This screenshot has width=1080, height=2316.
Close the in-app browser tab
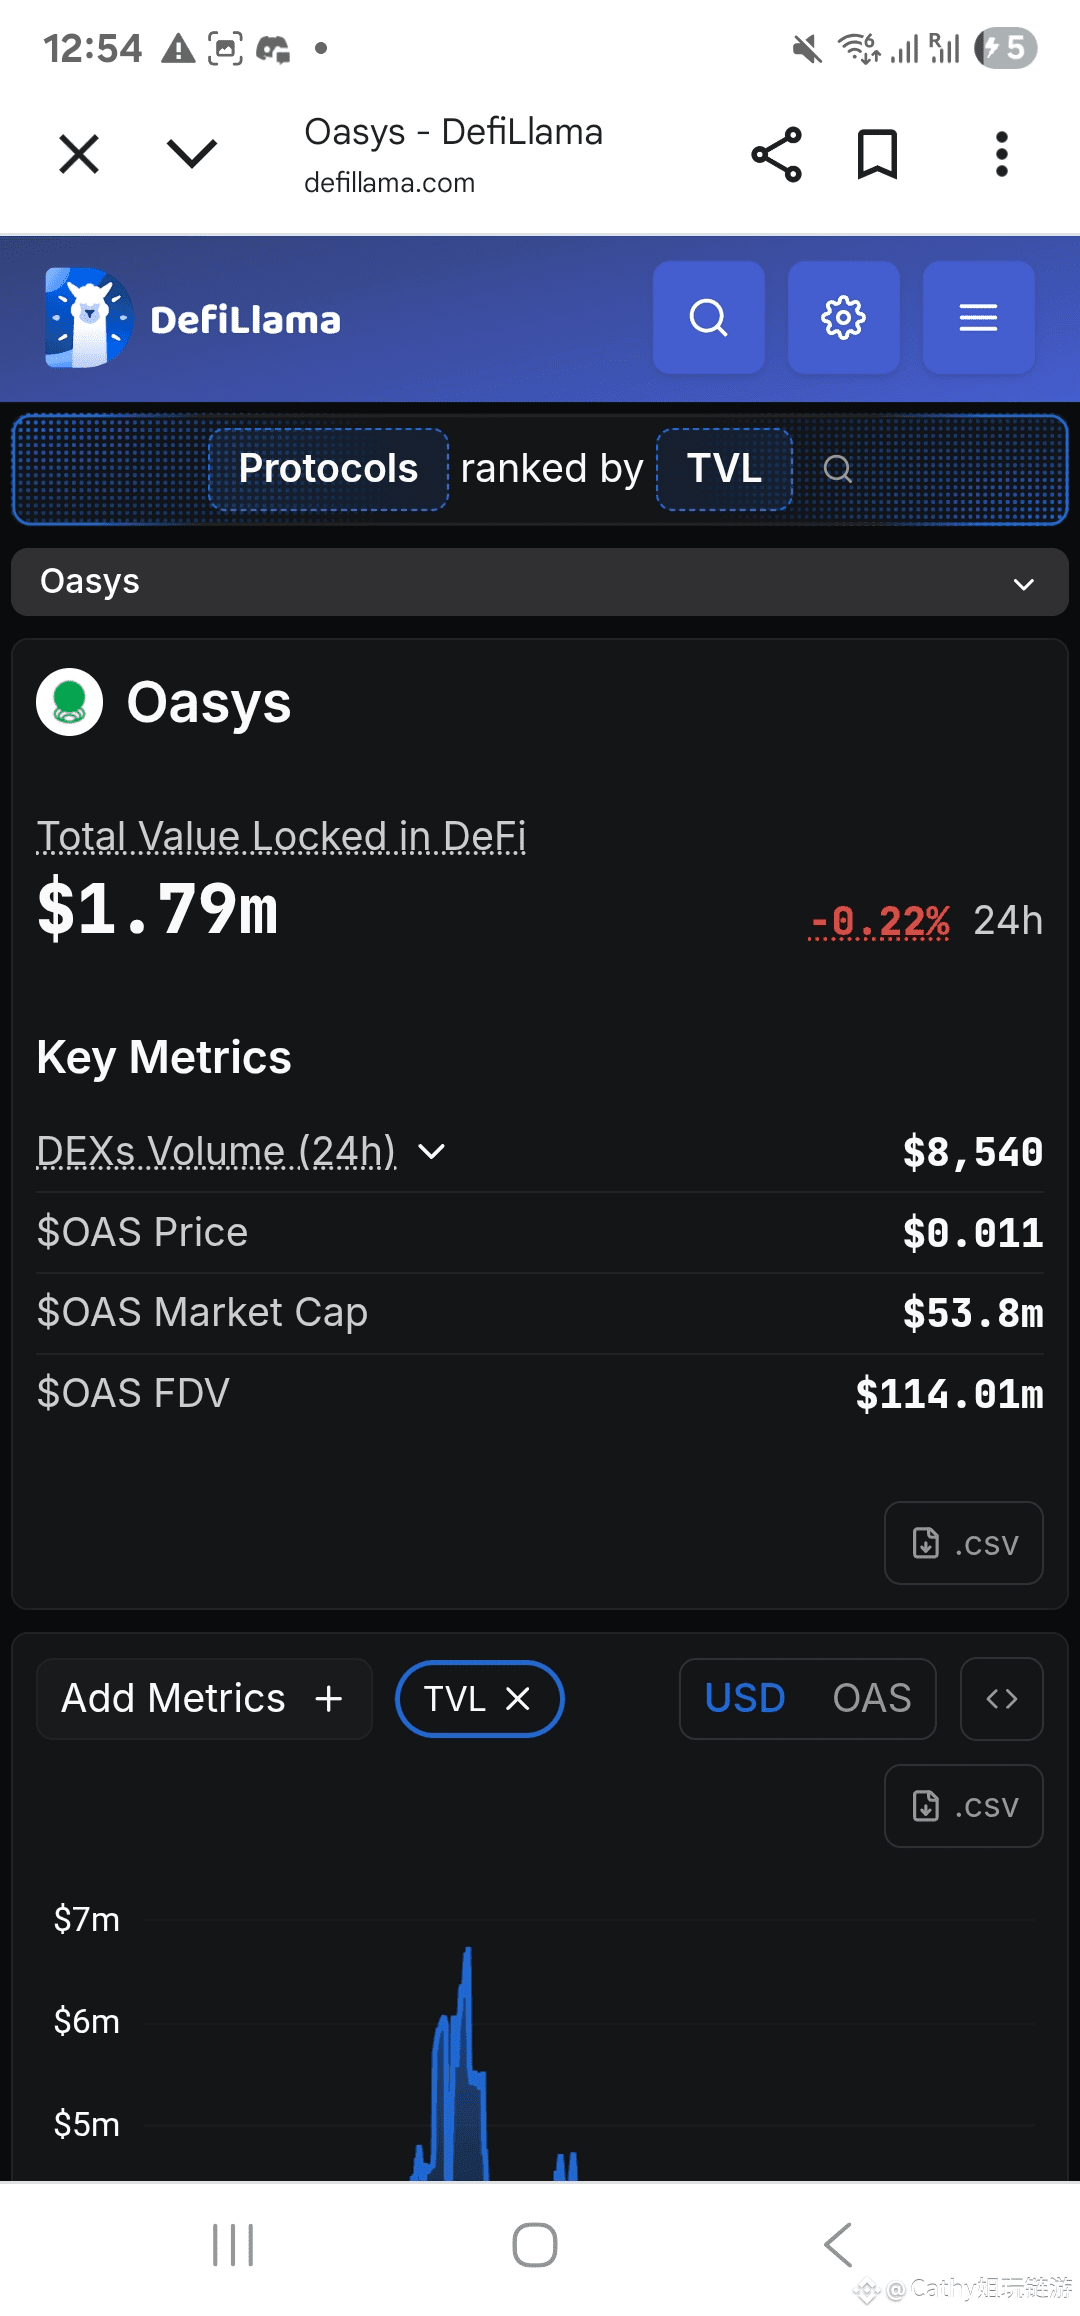tap(79, 154)
